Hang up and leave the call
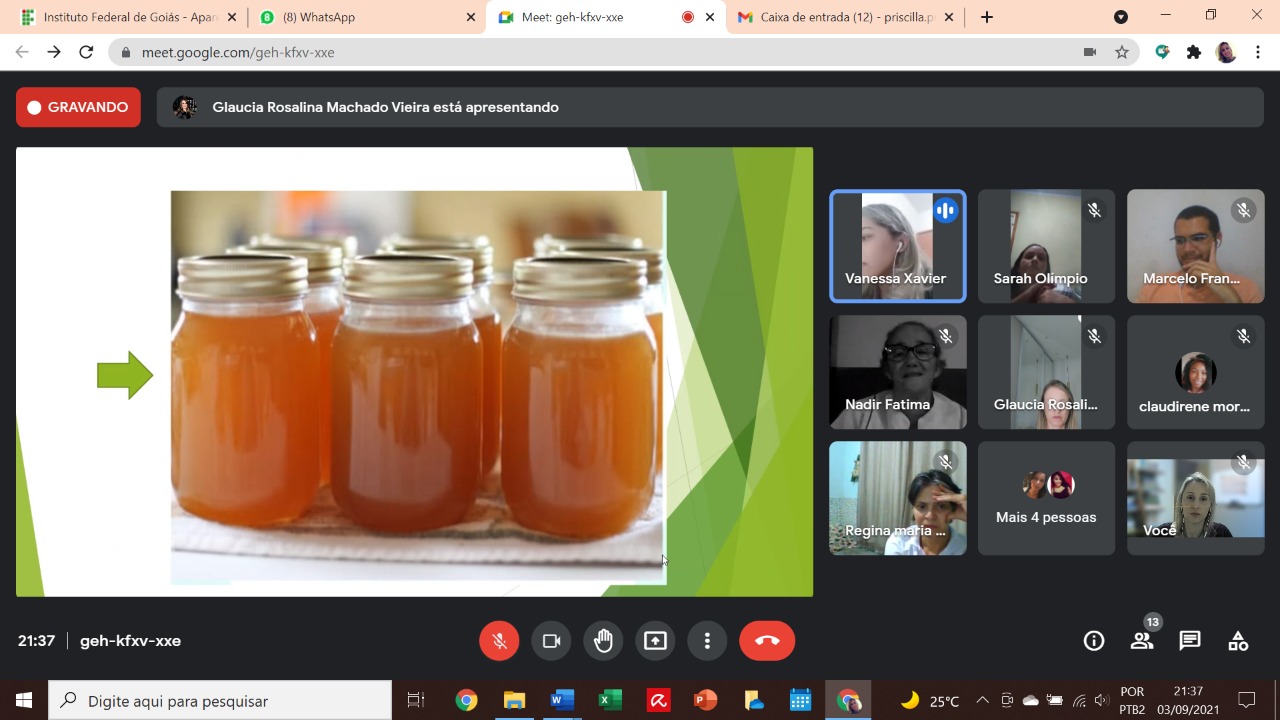Viewport: 1280px width, 720px height. pyautogui.click(x=767, y=641)
